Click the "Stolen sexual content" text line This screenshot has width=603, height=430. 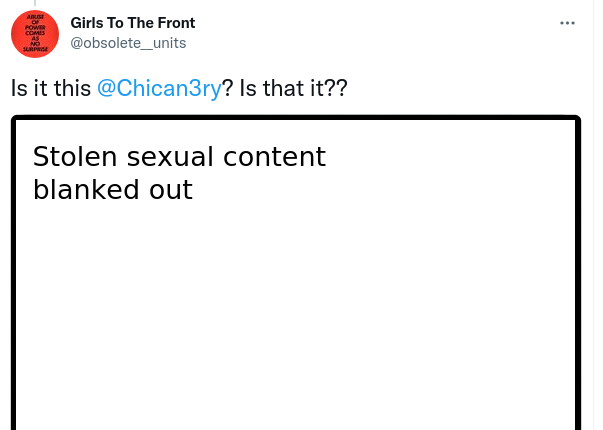[x=179, y=157]
